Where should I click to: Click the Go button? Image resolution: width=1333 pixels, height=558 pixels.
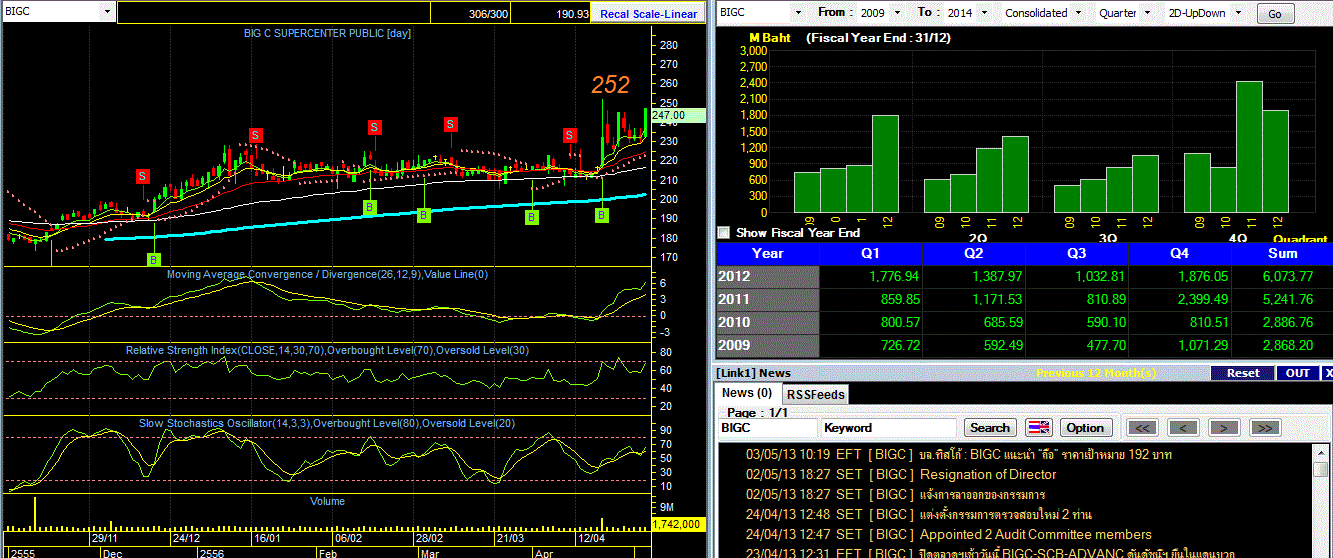[1274, 14]
